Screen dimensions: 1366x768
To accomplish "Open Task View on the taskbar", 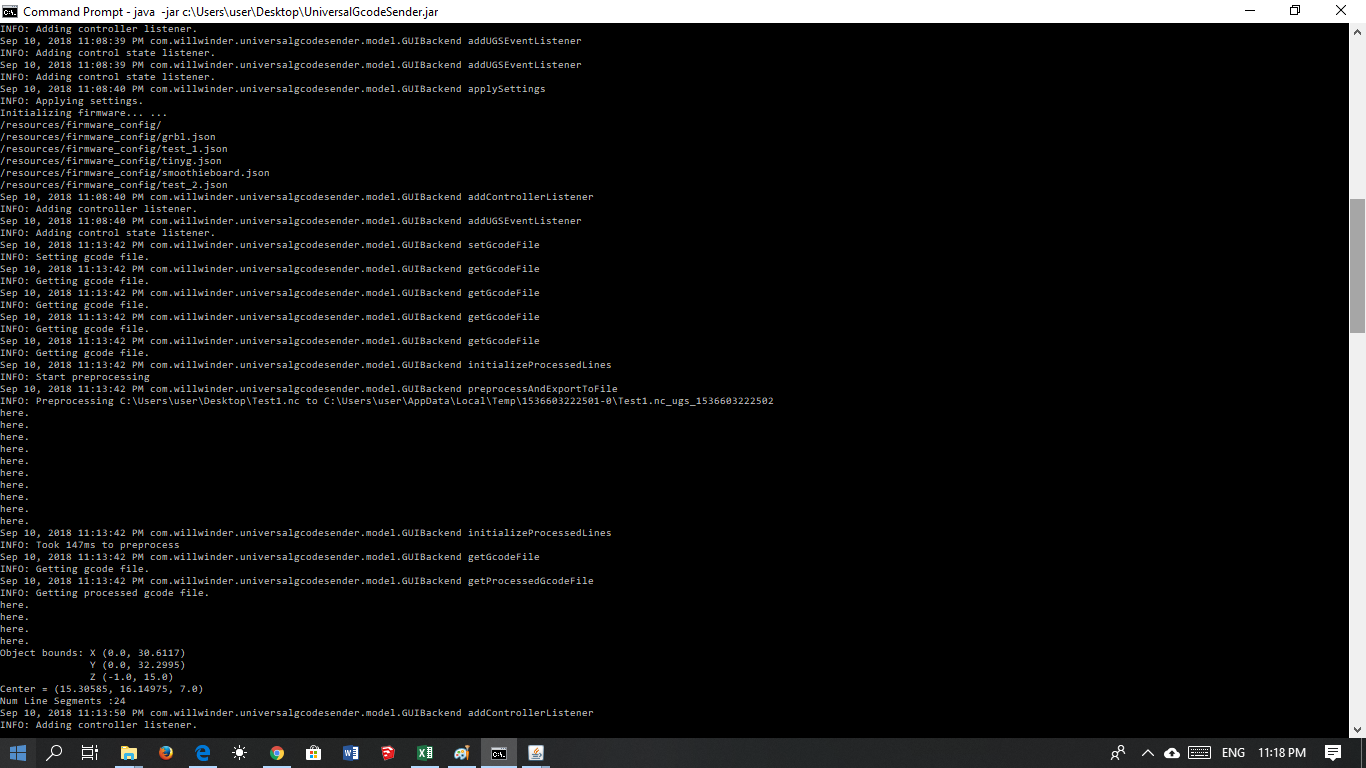I will click(x=90, y=753).
